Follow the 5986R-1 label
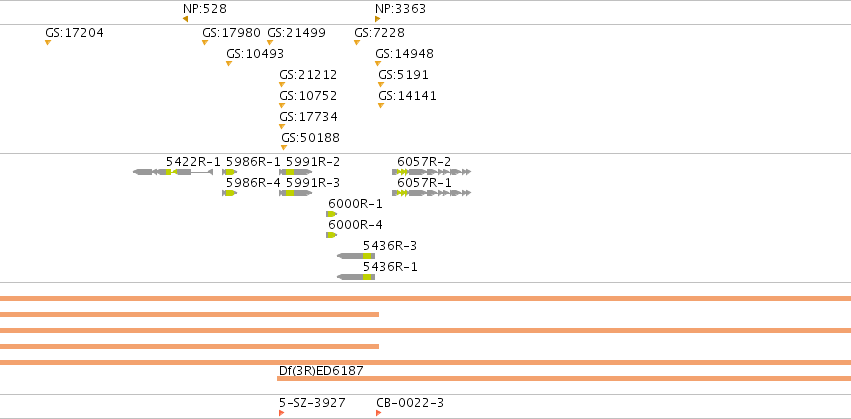Screen dimensions: 851x419 [x=253, y=162]
